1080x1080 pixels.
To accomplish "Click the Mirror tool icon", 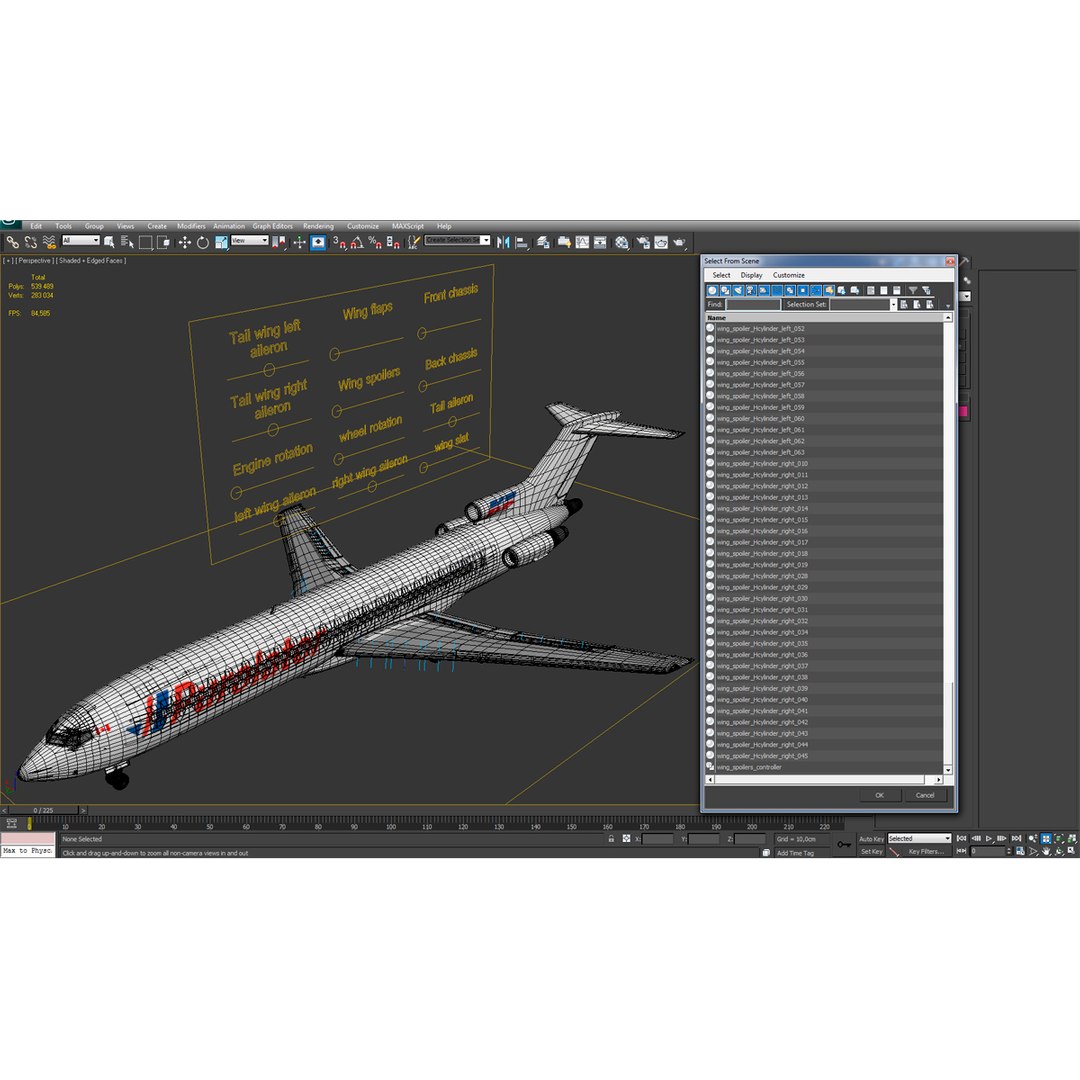I will pyautogui.click(x=503, y=242).
